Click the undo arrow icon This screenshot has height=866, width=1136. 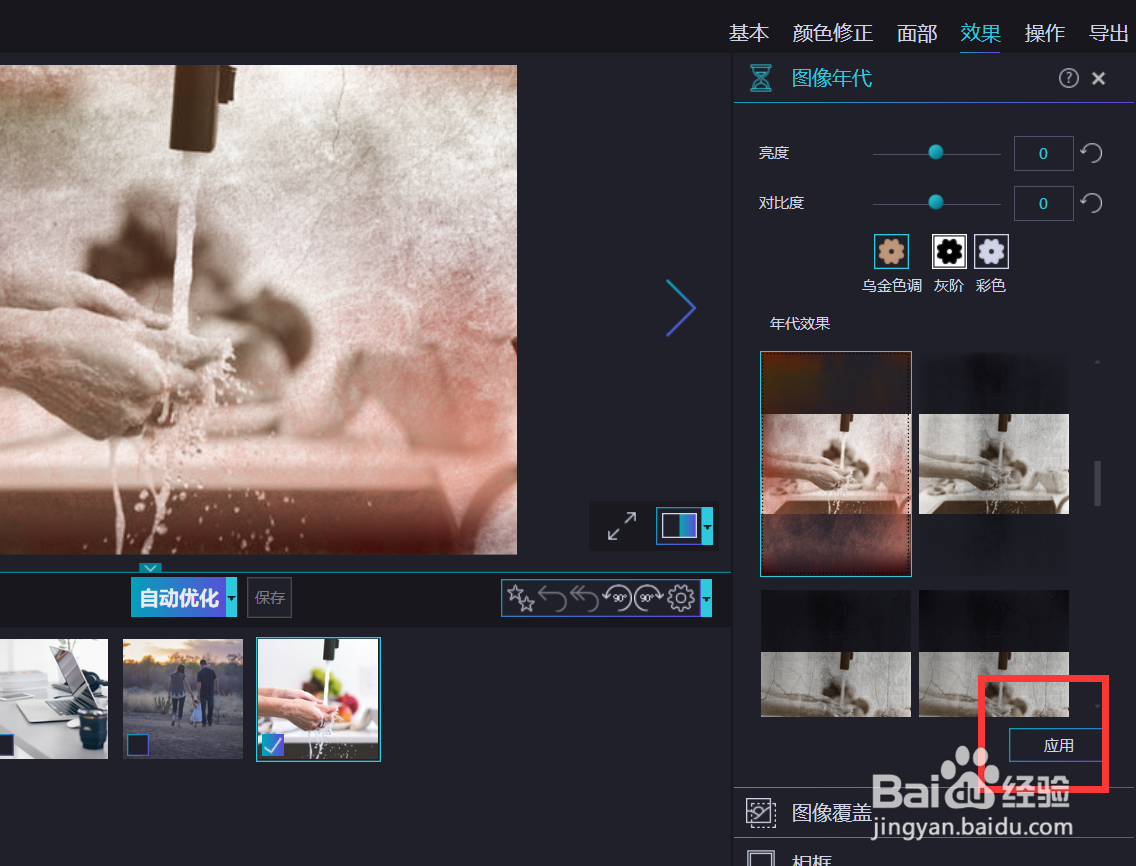(x=551, y=597)
